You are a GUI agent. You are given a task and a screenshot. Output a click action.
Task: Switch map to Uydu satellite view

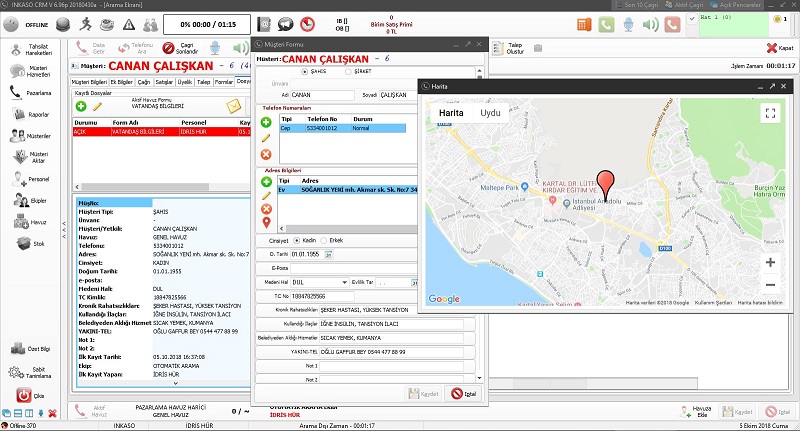coord(490,113)
